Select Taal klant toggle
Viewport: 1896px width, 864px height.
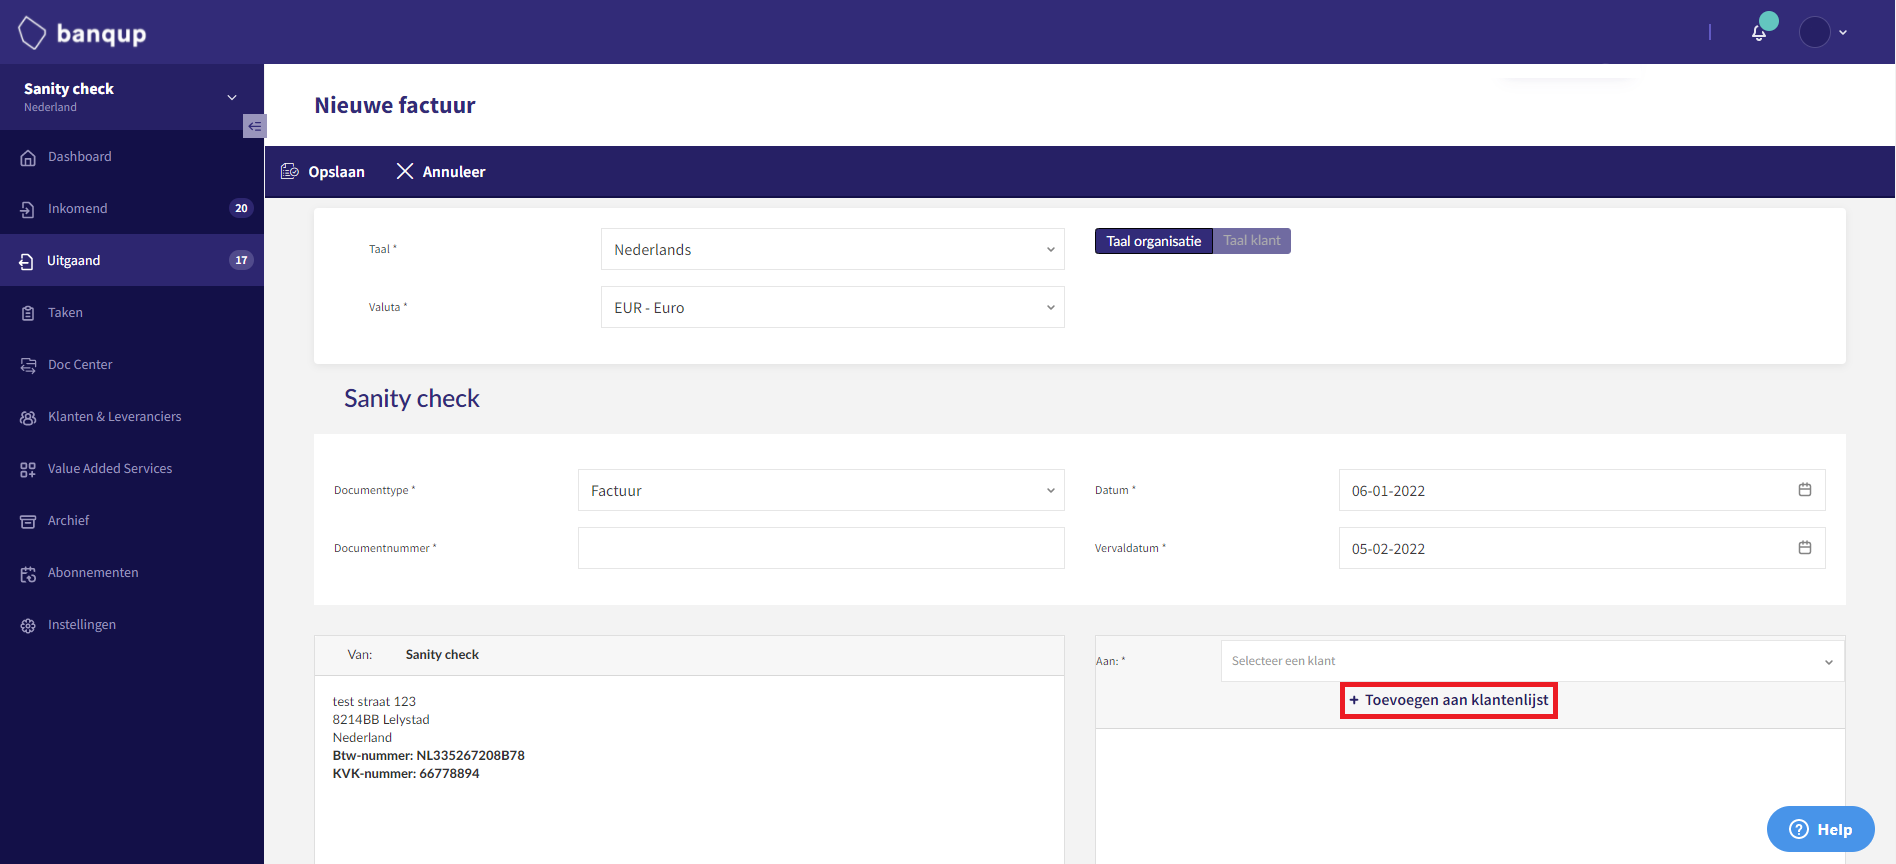coord(1252,241)
